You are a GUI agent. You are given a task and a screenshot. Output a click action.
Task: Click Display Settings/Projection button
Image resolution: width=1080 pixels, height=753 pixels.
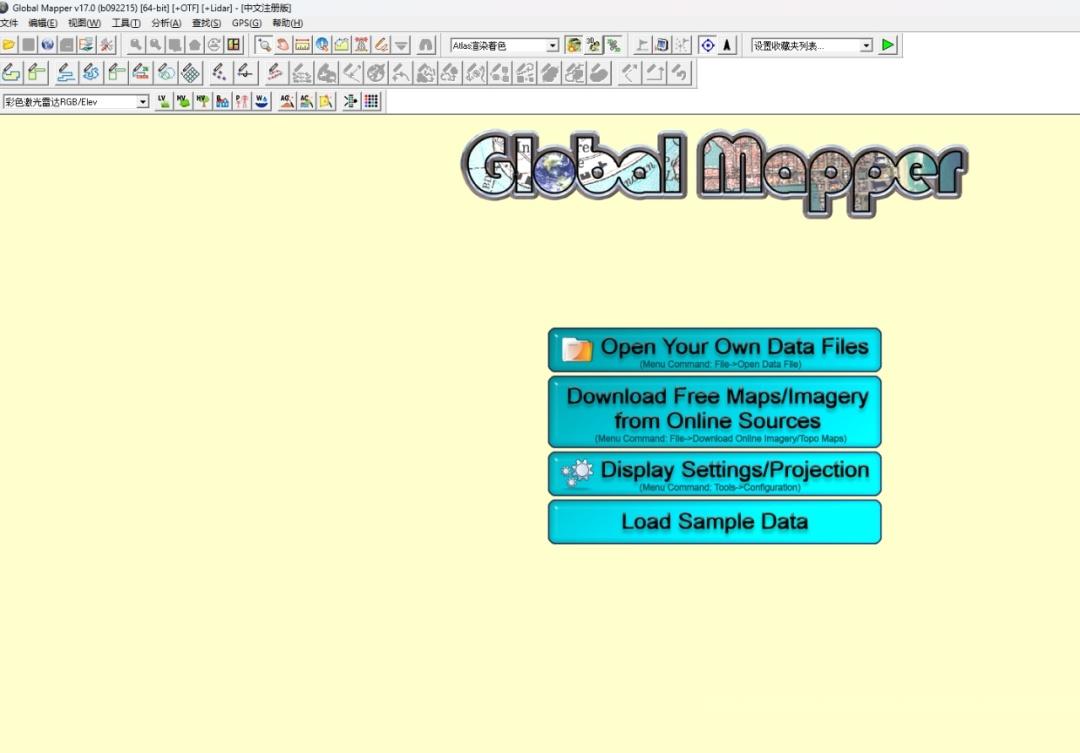(x=714, y=472)
